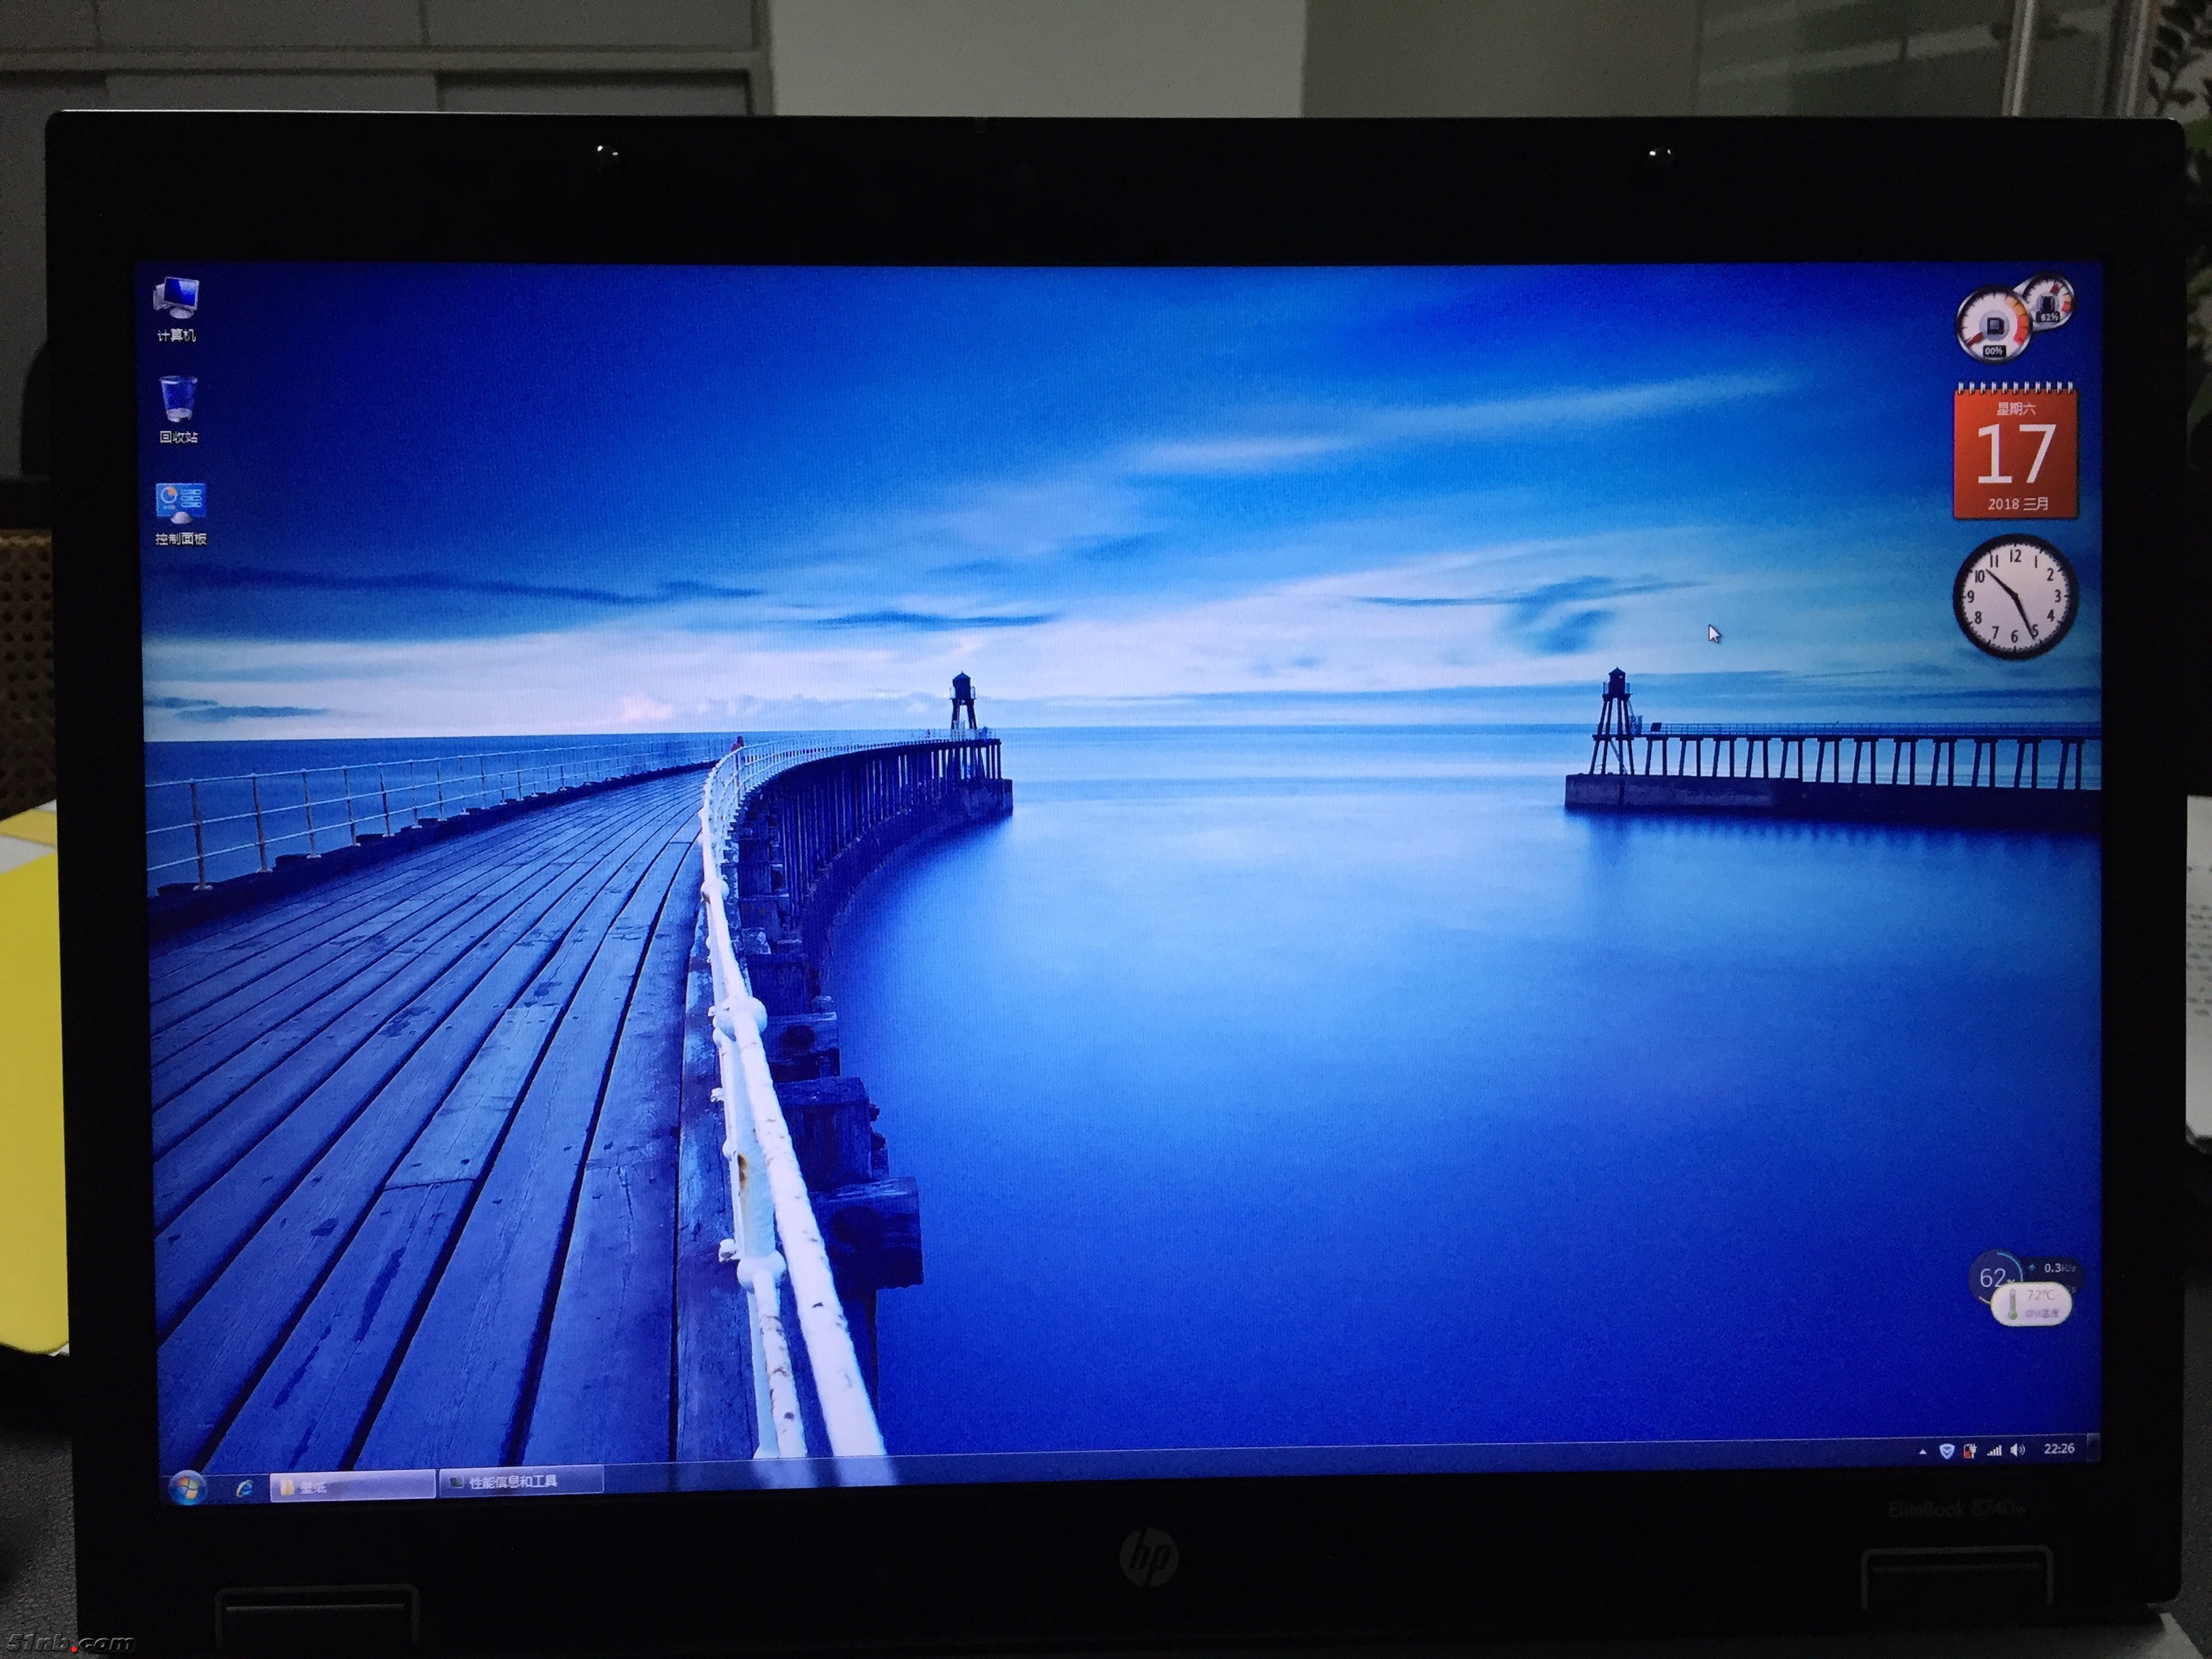2212x1659 pixels.
Task: Click the calendar gadget showing 17
Action: [2015, 453]
